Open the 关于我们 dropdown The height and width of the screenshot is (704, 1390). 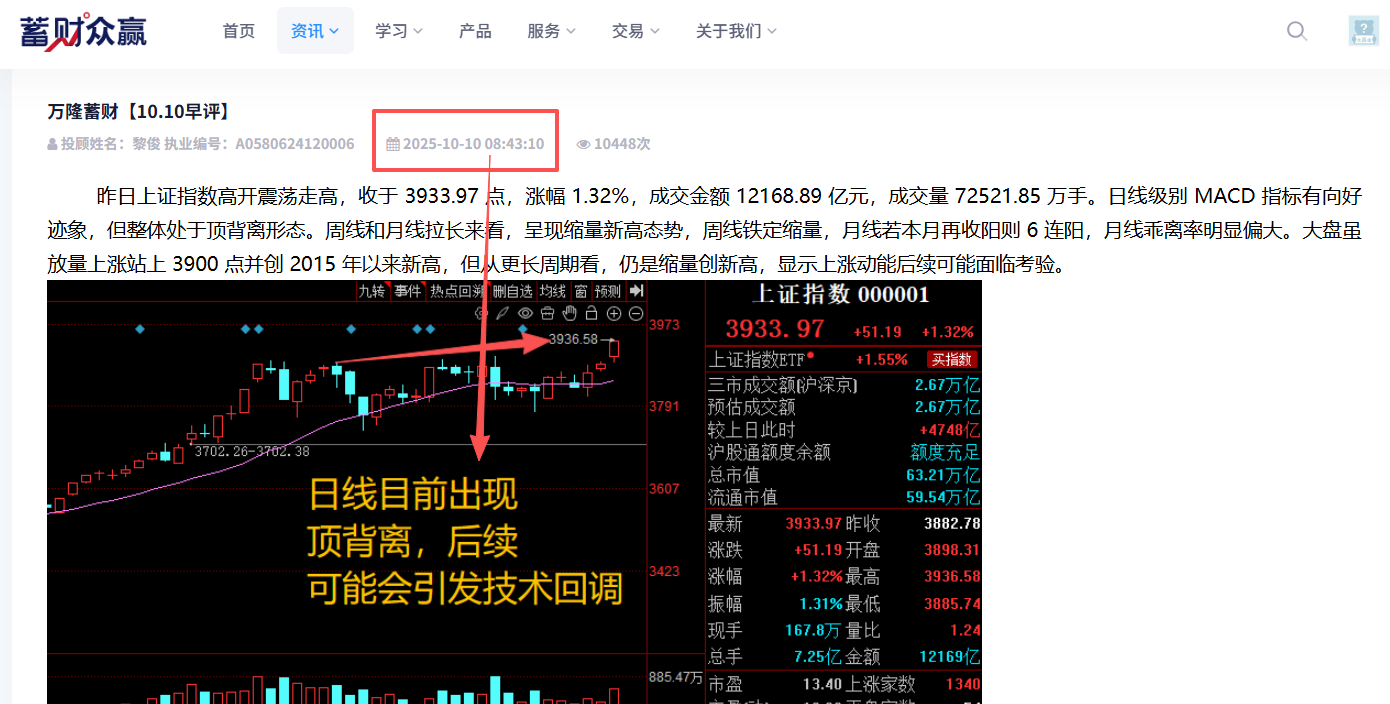pos(736,31)
